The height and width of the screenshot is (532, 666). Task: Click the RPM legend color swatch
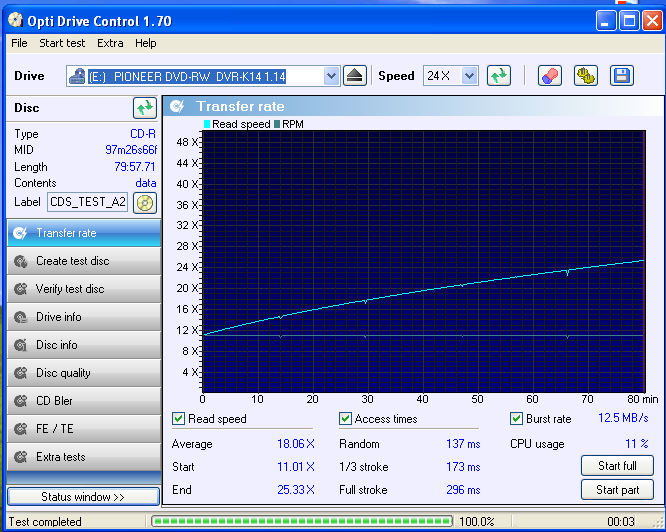(x=277, y=124)
